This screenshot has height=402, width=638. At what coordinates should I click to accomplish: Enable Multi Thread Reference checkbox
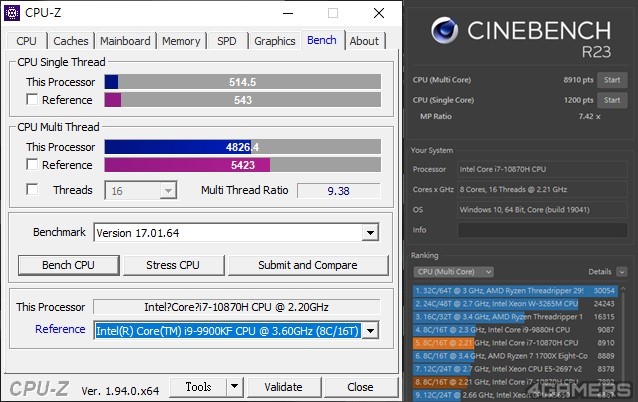[32, 164]
